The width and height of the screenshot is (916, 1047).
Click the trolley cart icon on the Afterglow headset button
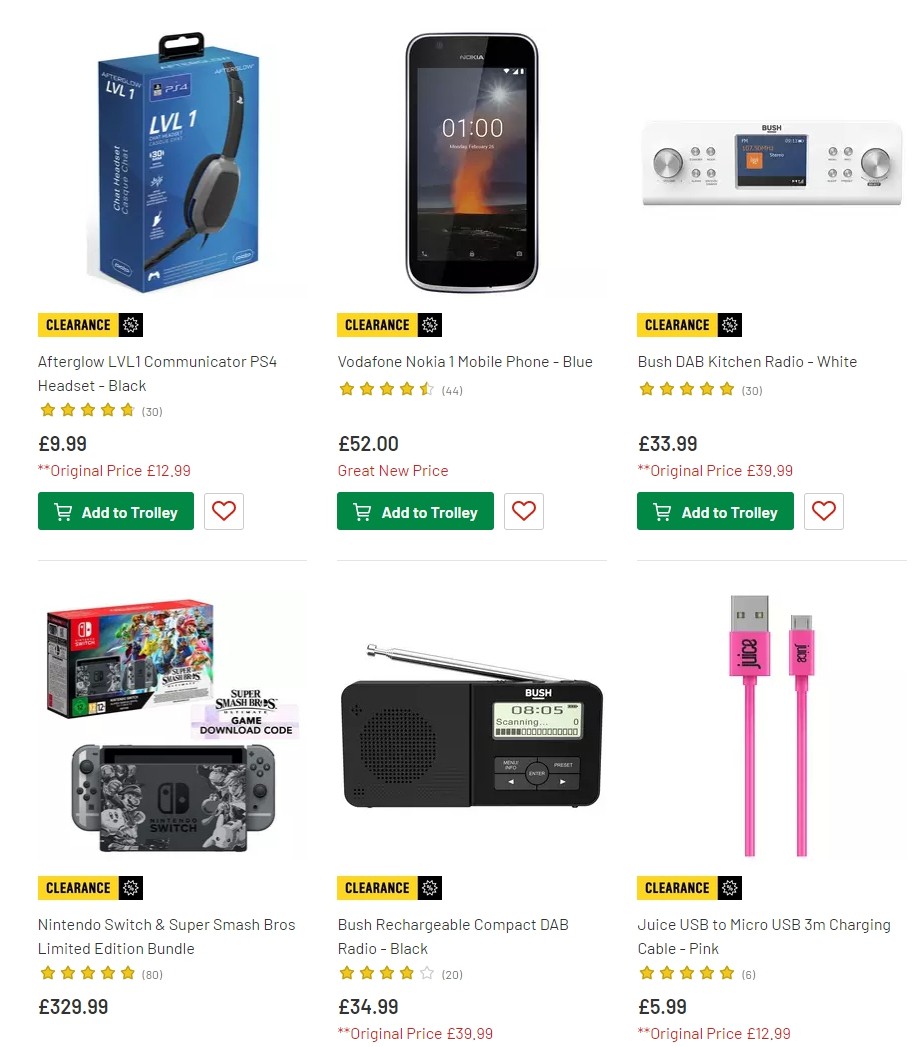pos(63,511)
